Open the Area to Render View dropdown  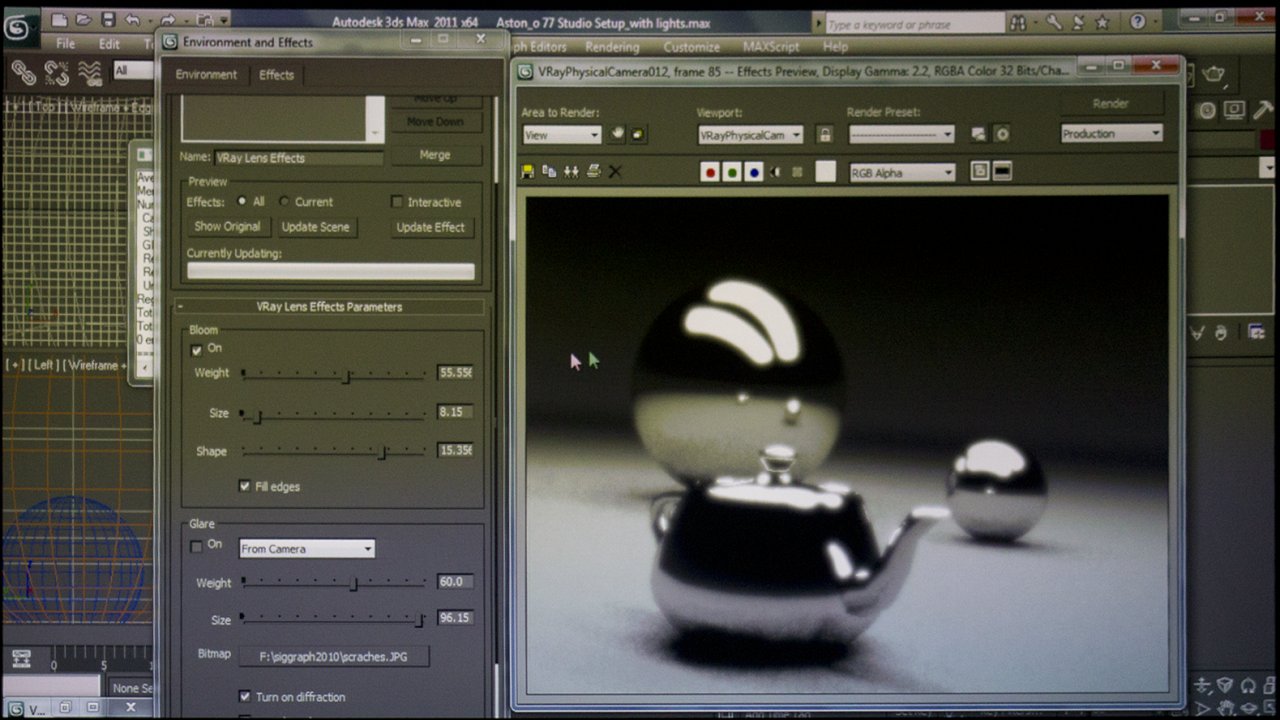point(562,135)
